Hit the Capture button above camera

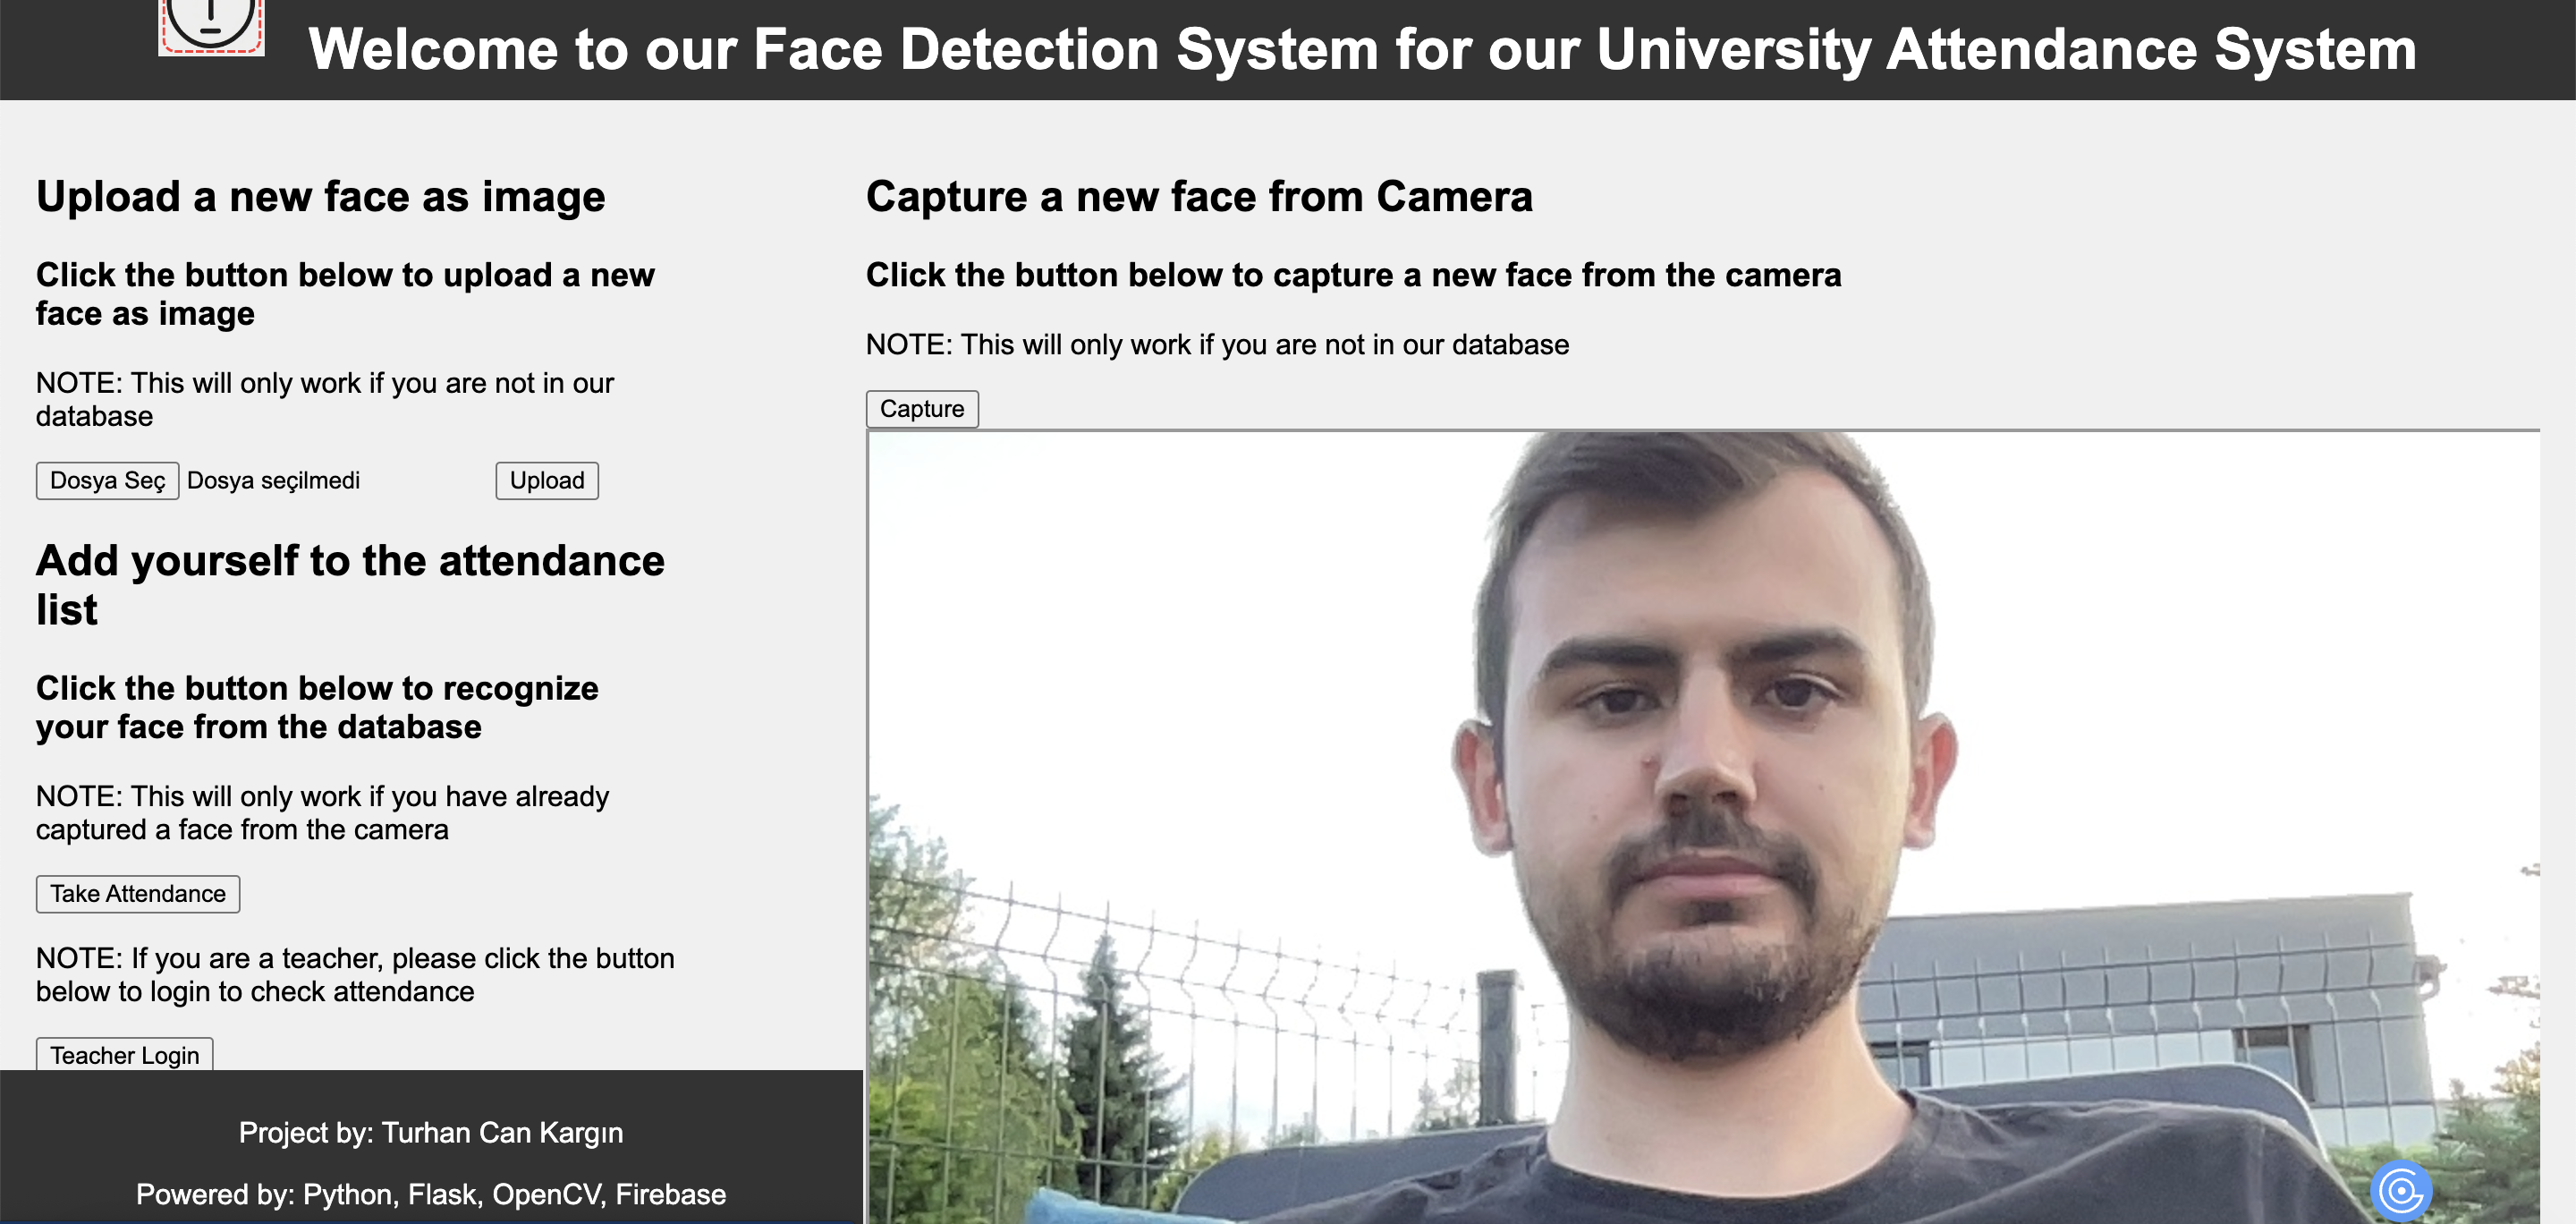point(921,409)
